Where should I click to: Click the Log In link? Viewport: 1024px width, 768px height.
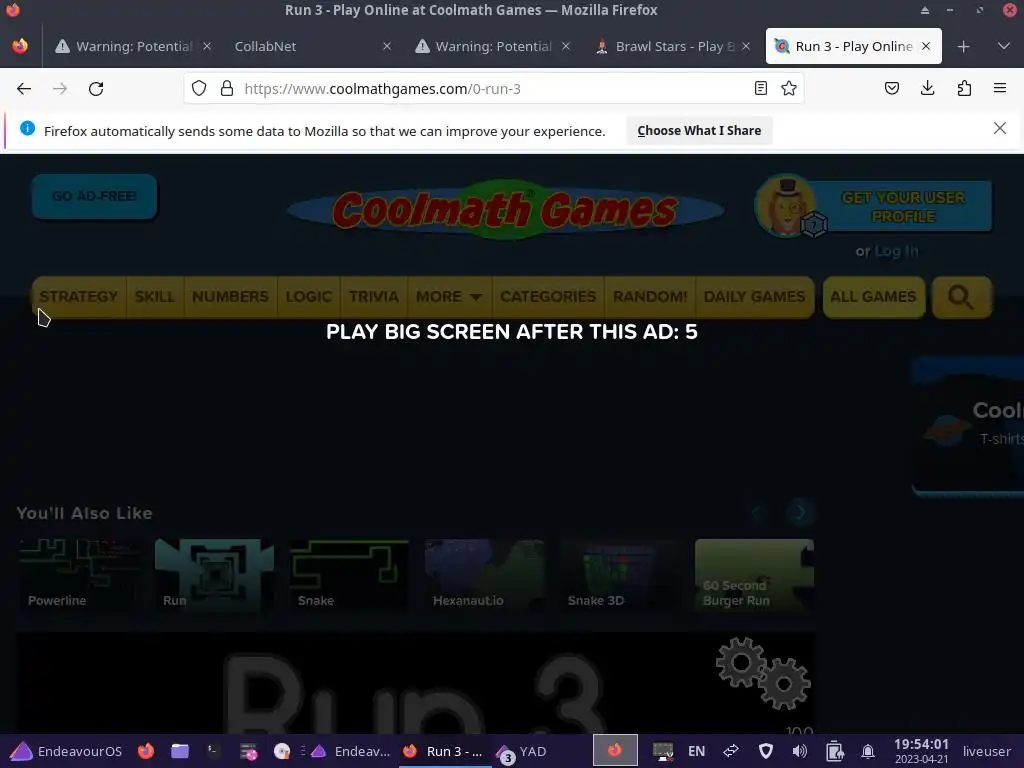click(x=896, y=251)
